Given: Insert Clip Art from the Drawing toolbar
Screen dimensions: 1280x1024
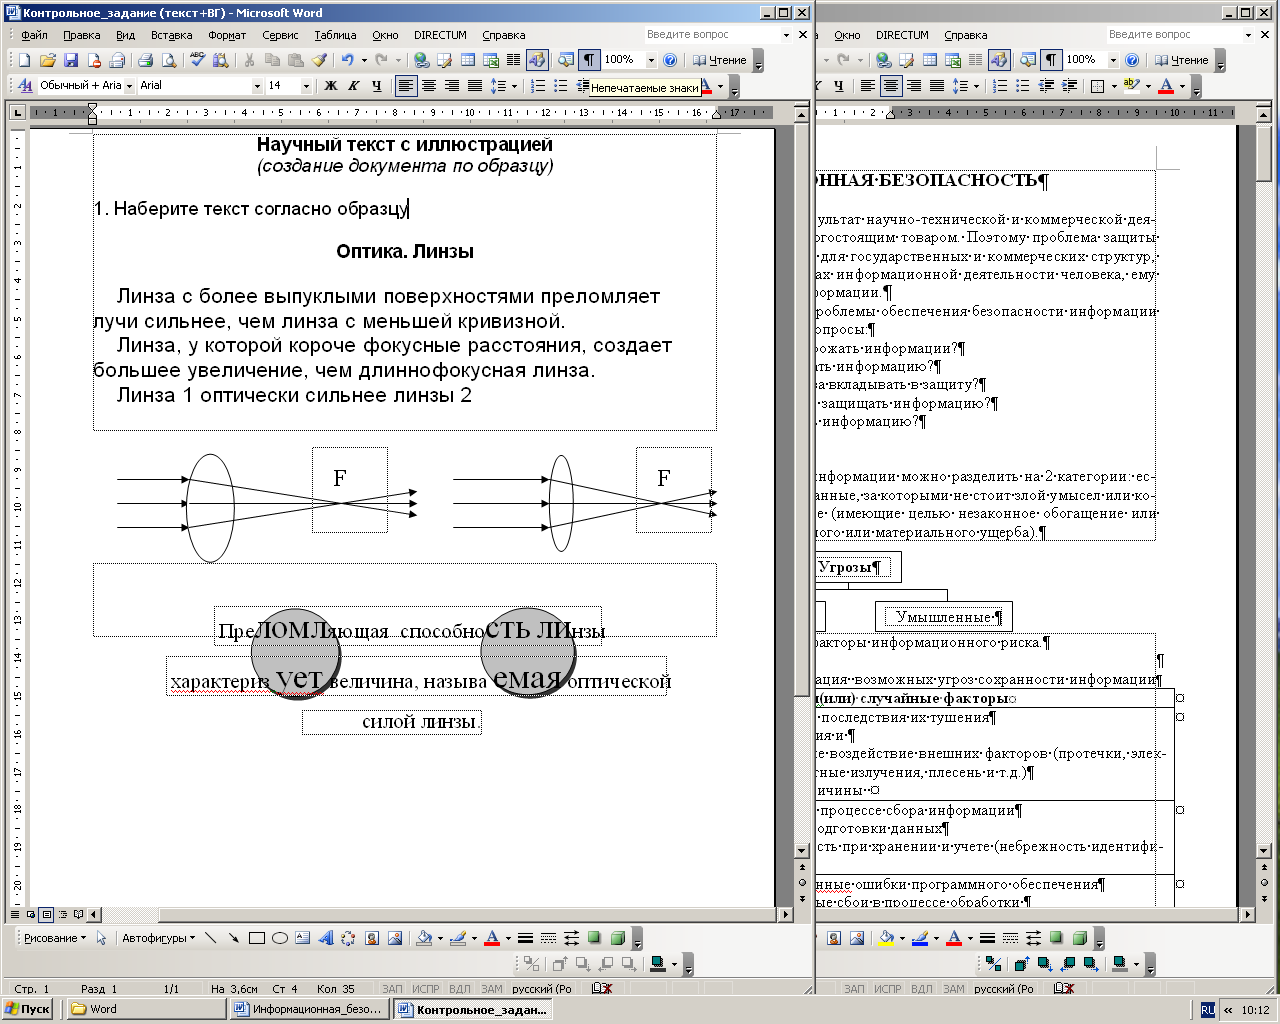Looking at the screenshot, I should point(372,938).
